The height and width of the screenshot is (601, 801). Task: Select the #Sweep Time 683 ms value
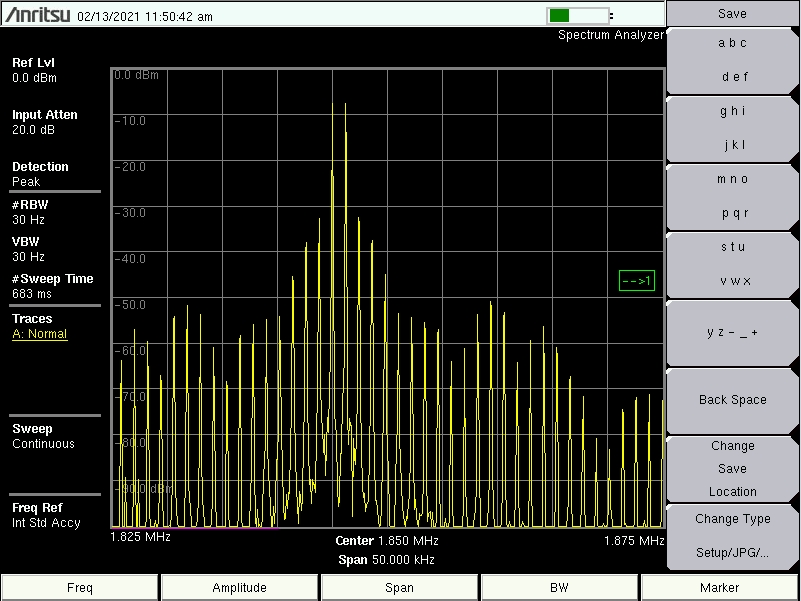(x=32, y=294)
